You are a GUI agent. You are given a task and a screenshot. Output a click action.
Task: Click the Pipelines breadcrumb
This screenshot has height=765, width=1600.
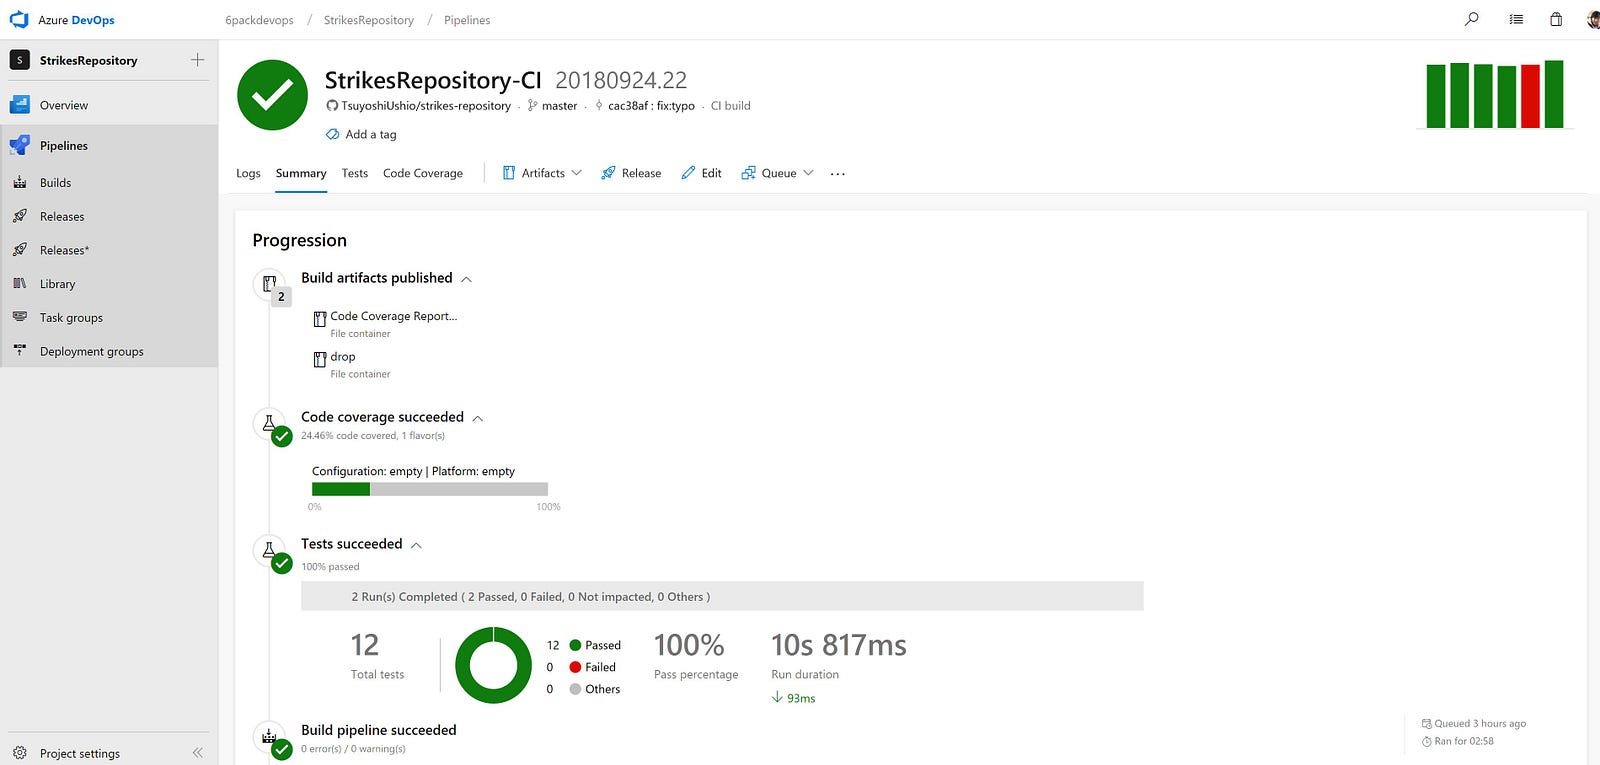(467, 20)
